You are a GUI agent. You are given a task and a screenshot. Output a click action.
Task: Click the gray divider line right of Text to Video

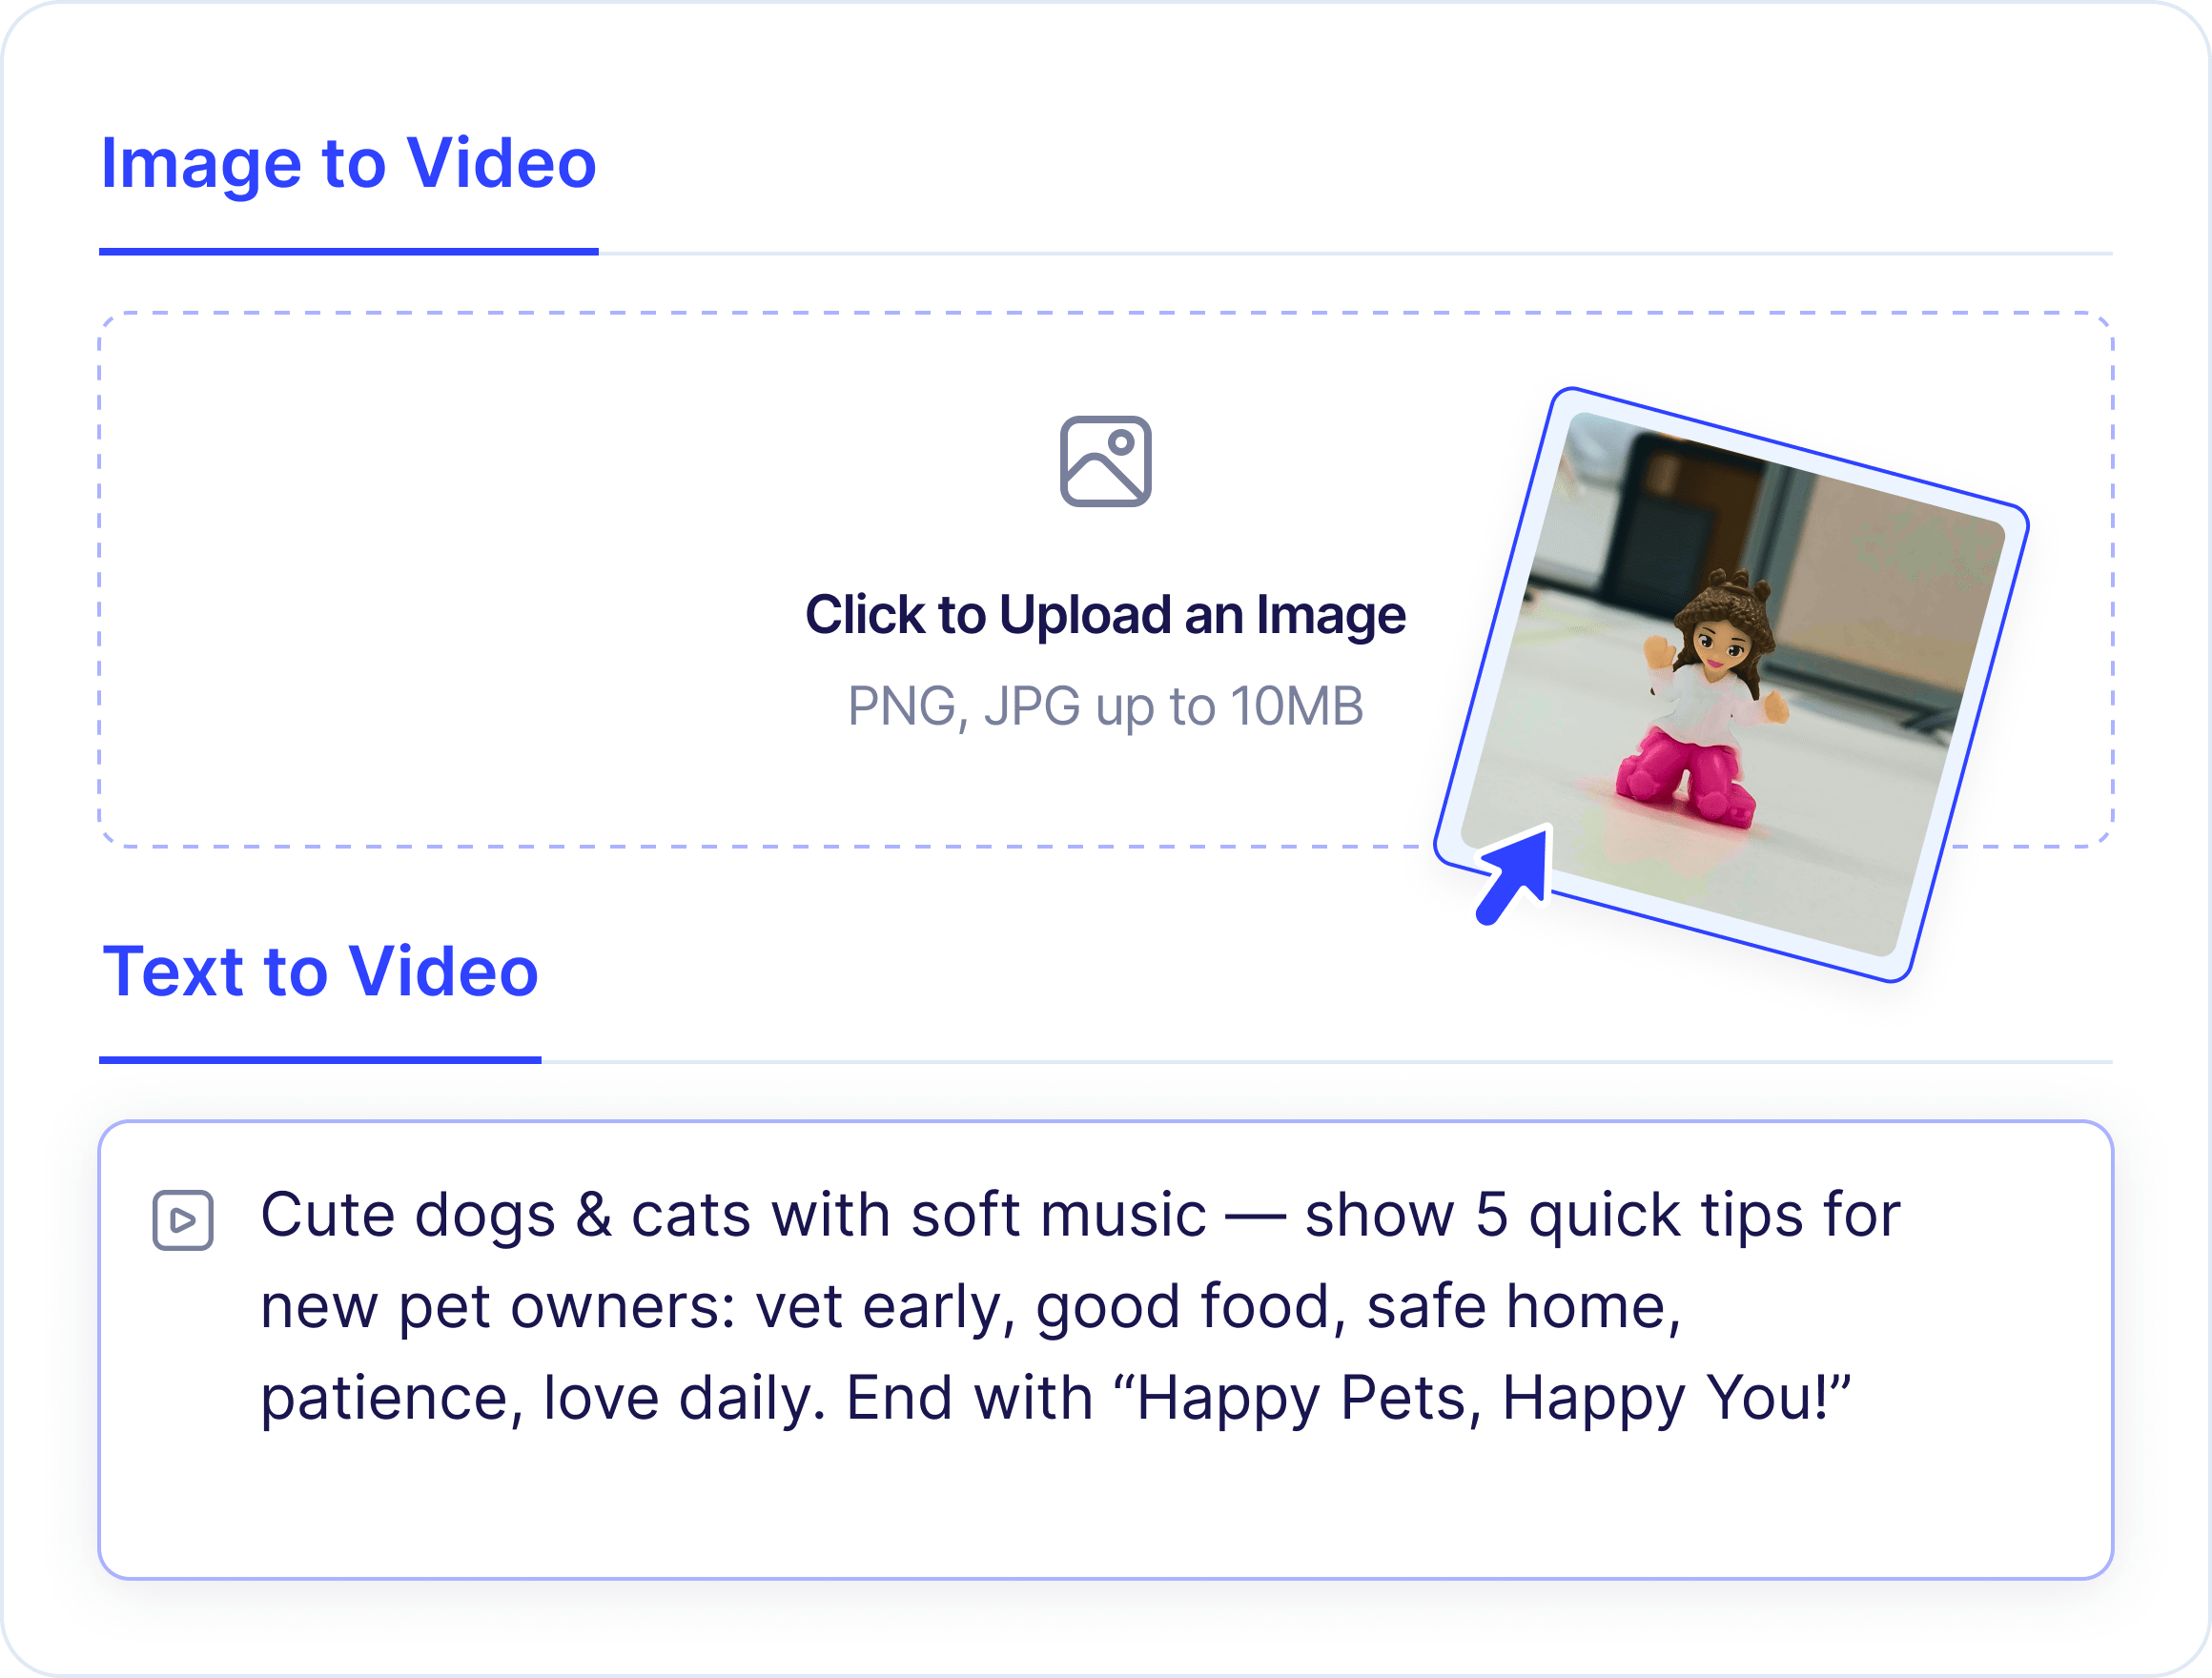point(1327,1061)
